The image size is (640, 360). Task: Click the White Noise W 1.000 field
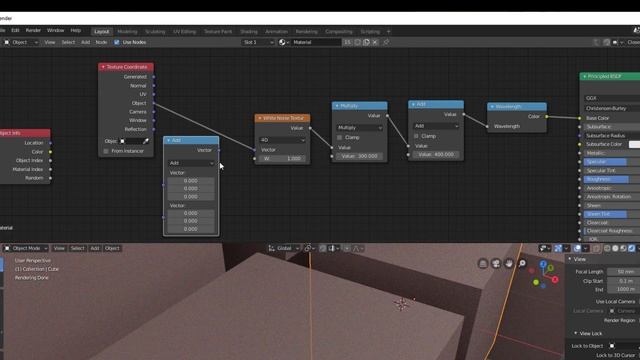pos(282,158)
